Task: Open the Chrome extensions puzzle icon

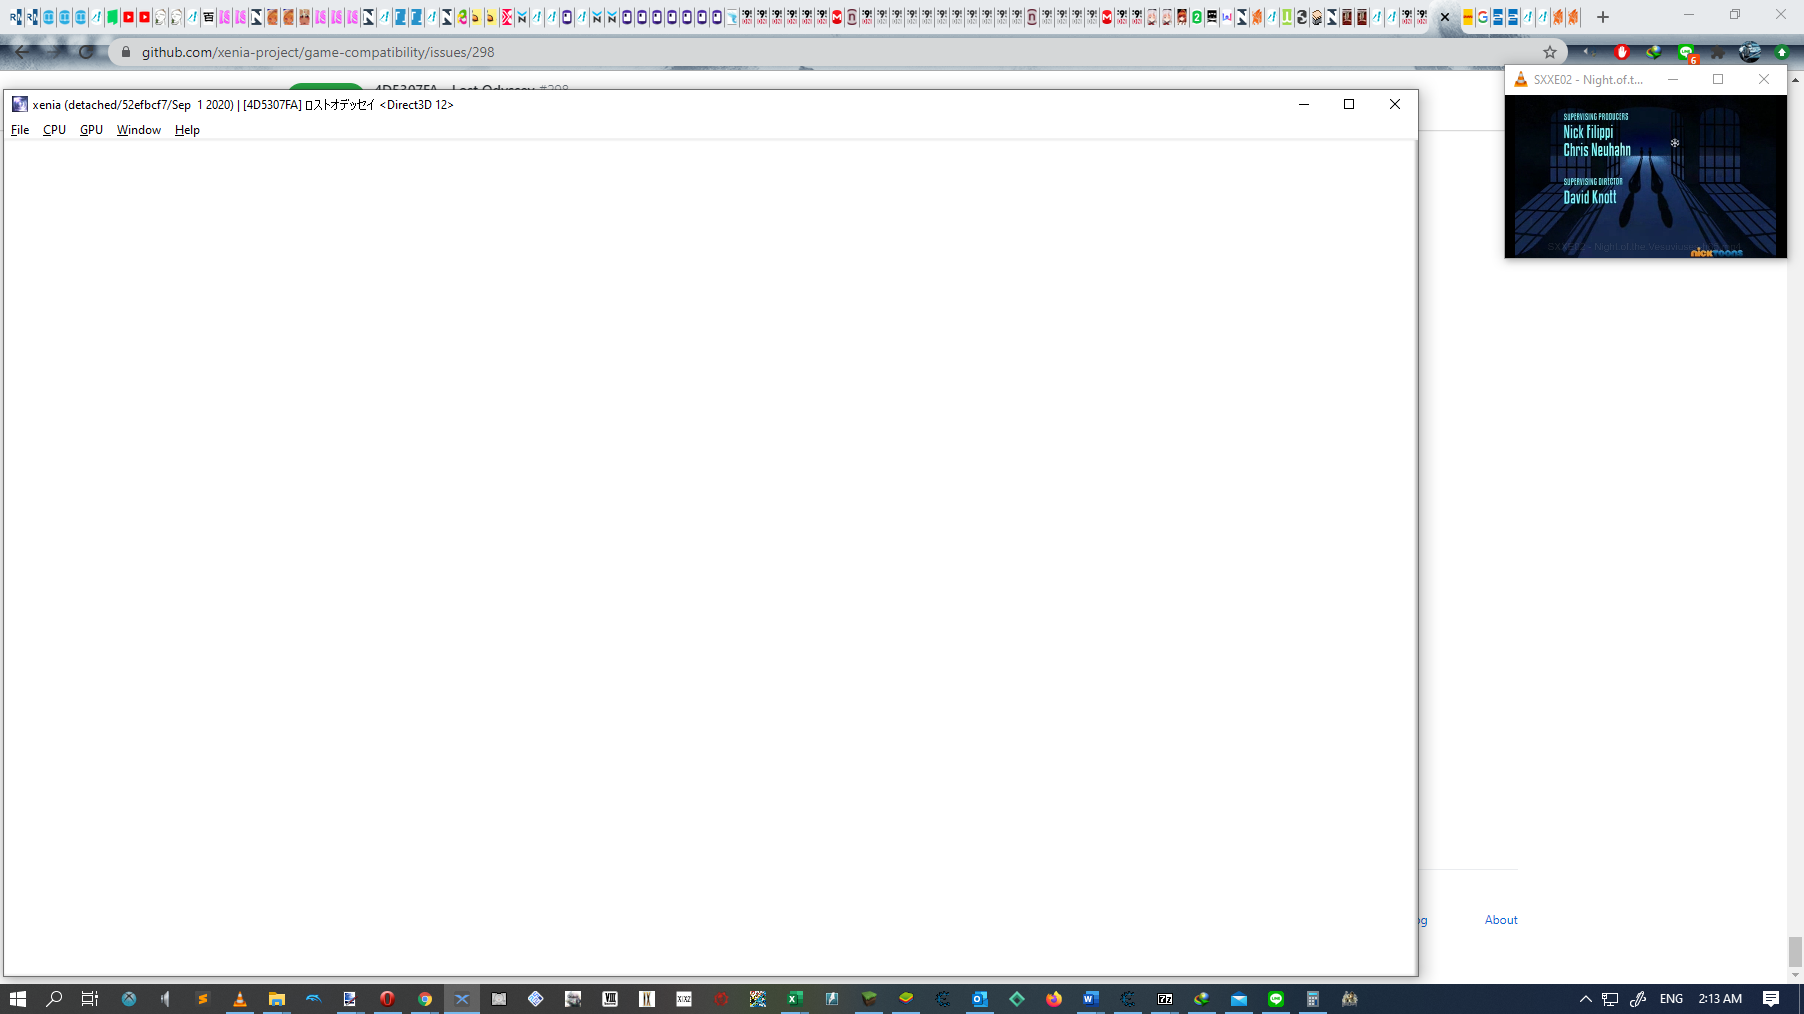Action: (1718, 52)
